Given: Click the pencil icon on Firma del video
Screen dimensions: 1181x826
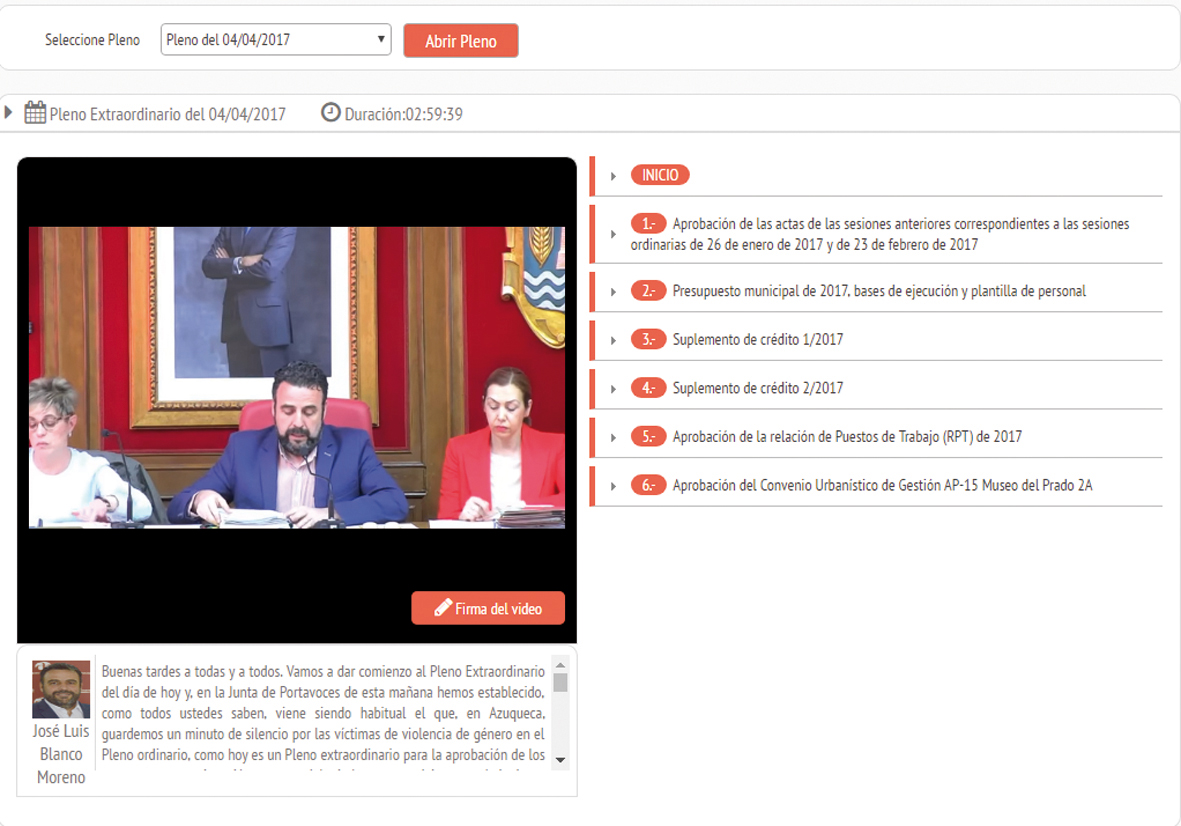Looking at the screenshot, I should pos(443,608).
